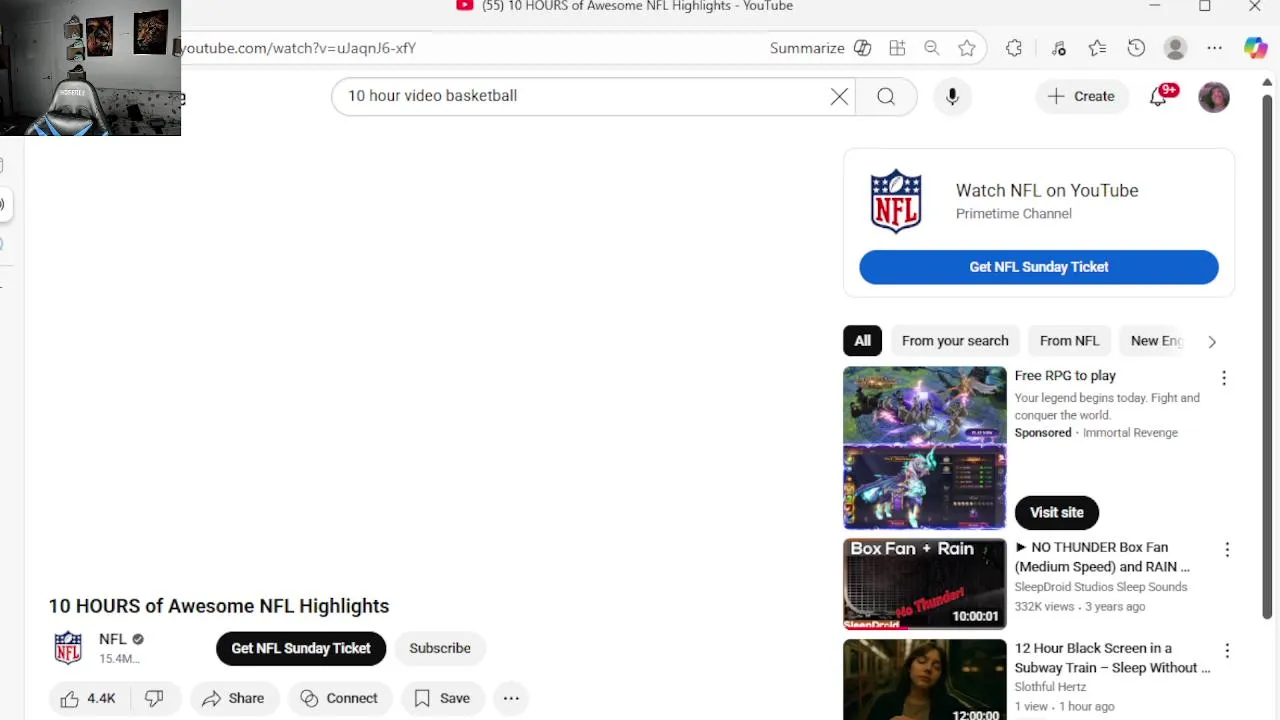Screen dimensions: 1280x720
Task: Open NO THUNDER Box Fan video title
Action: [1102, 557]
